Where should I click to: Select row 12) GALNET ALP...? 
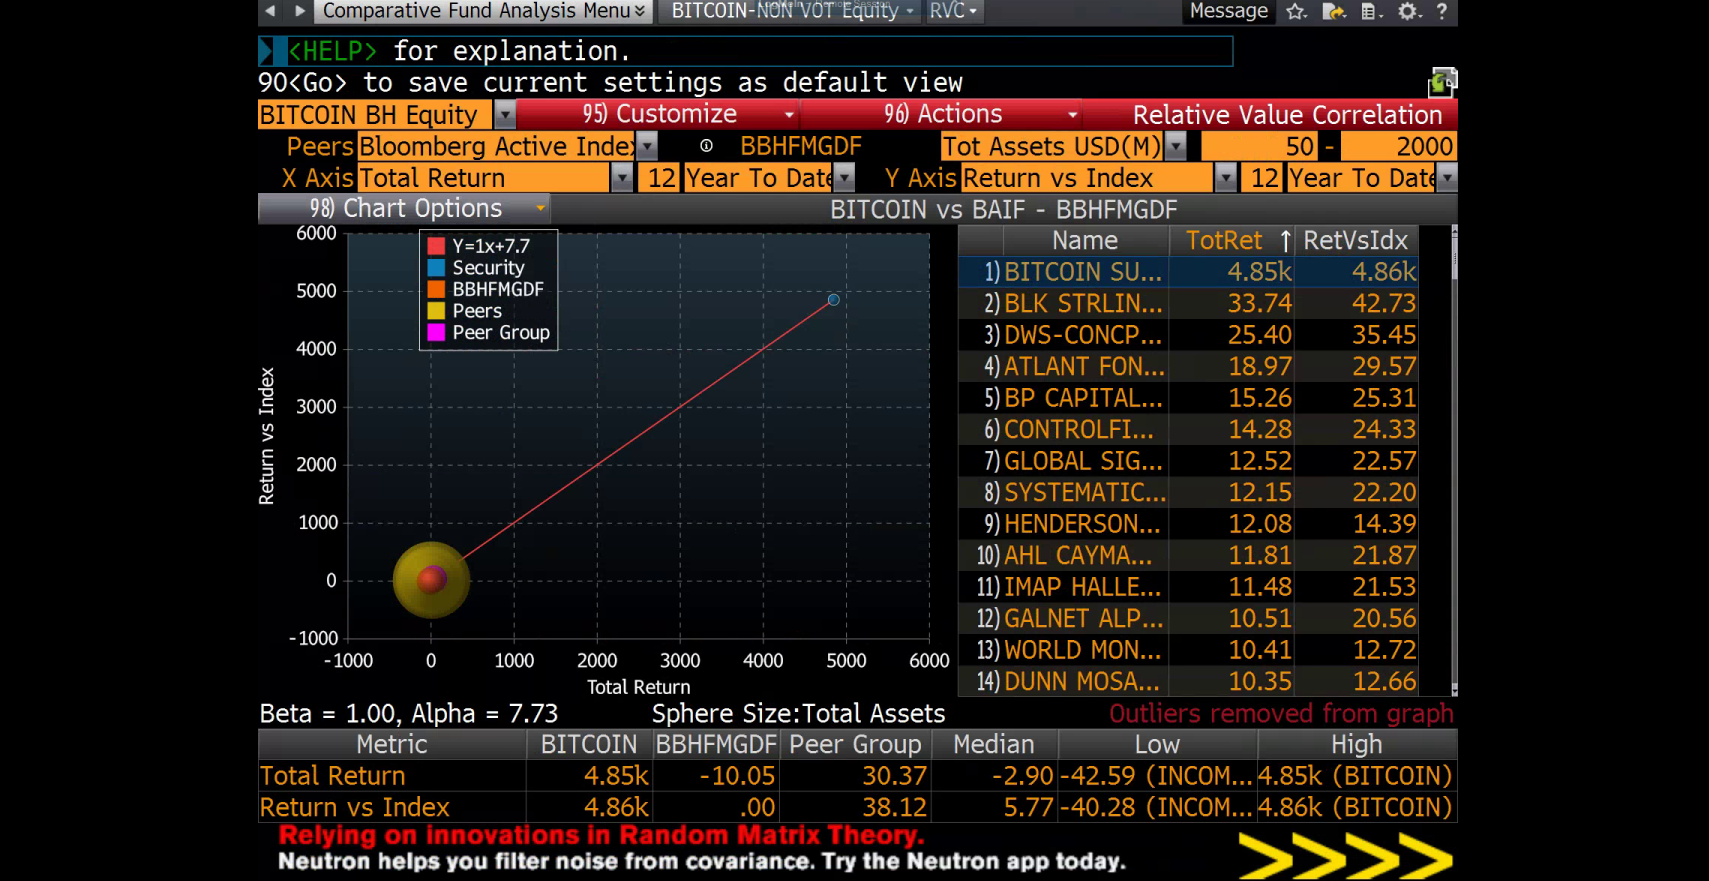pos(1188,618)
